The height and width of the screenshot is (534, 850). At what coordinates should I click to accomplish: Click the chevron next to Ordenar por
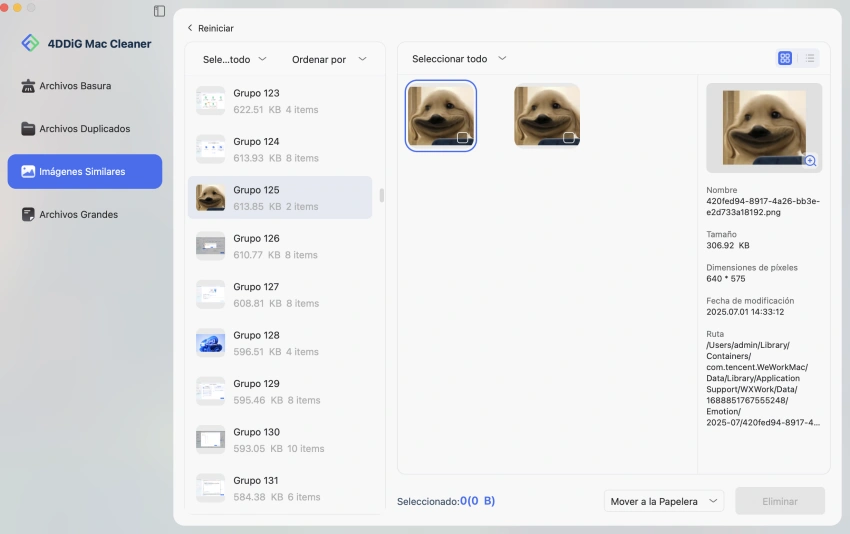coord(362,59)
